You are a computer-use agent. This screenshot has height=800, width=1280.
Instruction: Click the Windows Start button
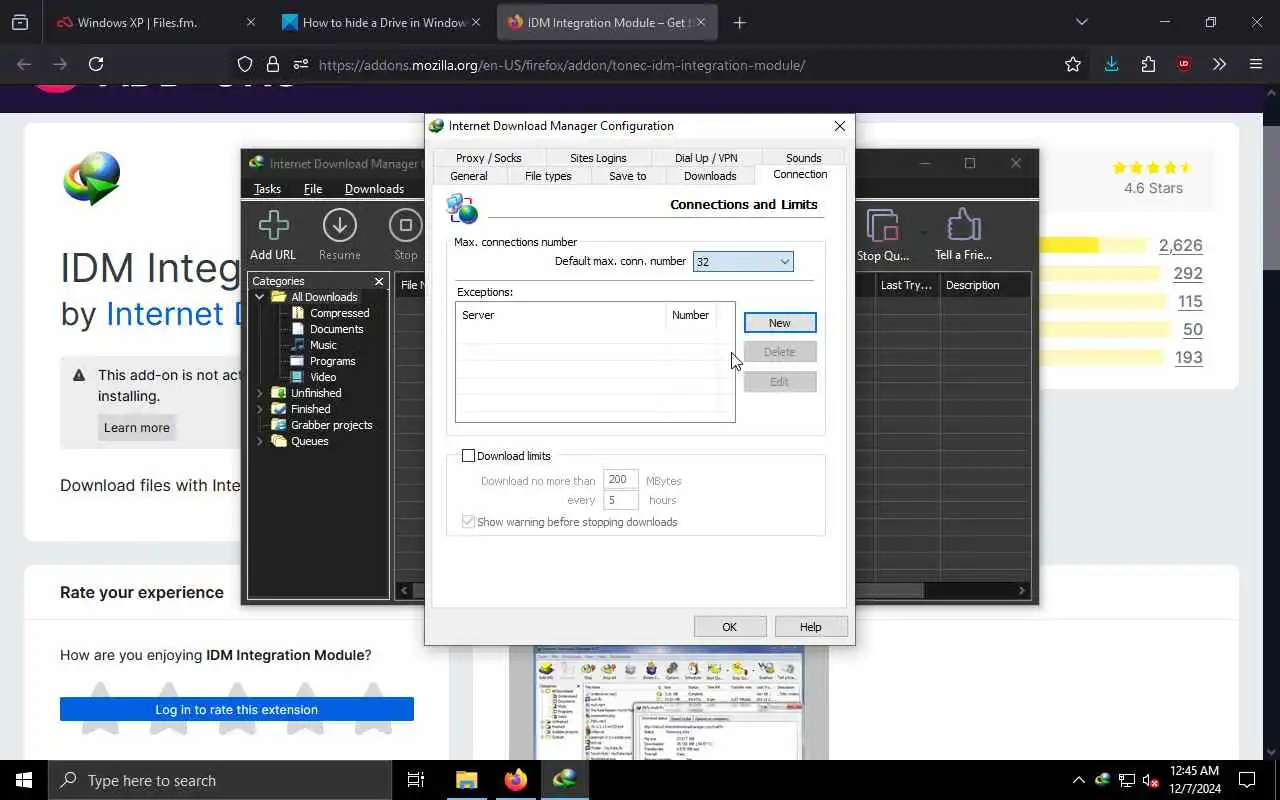(24, 780)
